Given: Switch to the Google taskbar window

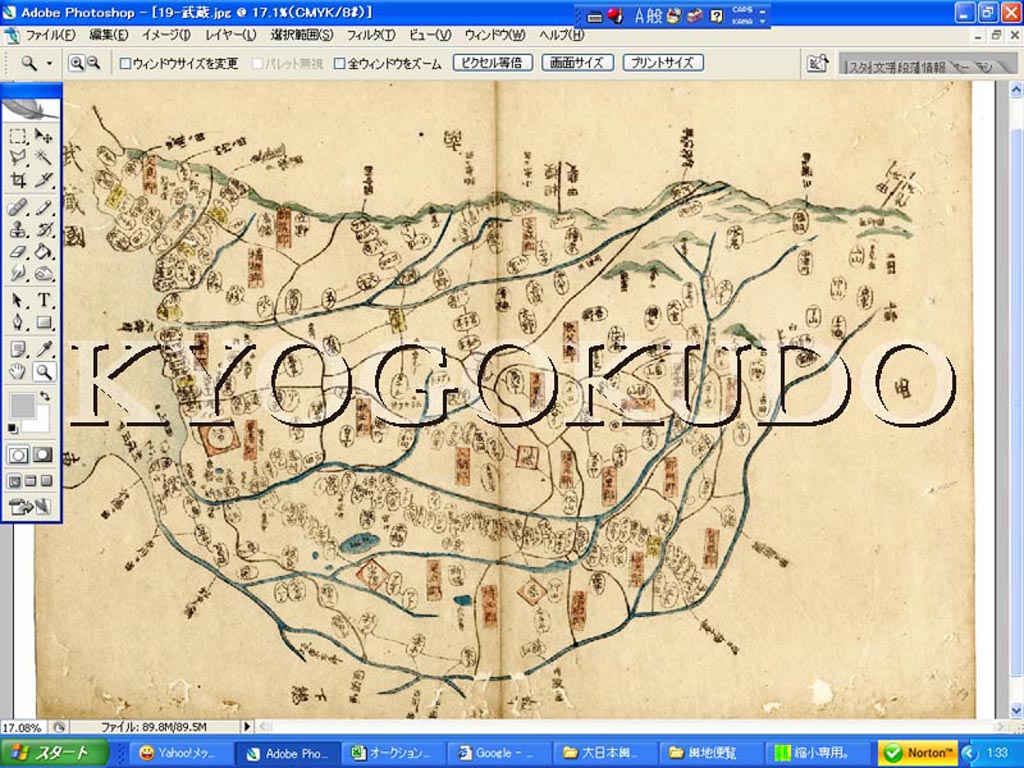Looking at the screenshot, I should 498,753.
